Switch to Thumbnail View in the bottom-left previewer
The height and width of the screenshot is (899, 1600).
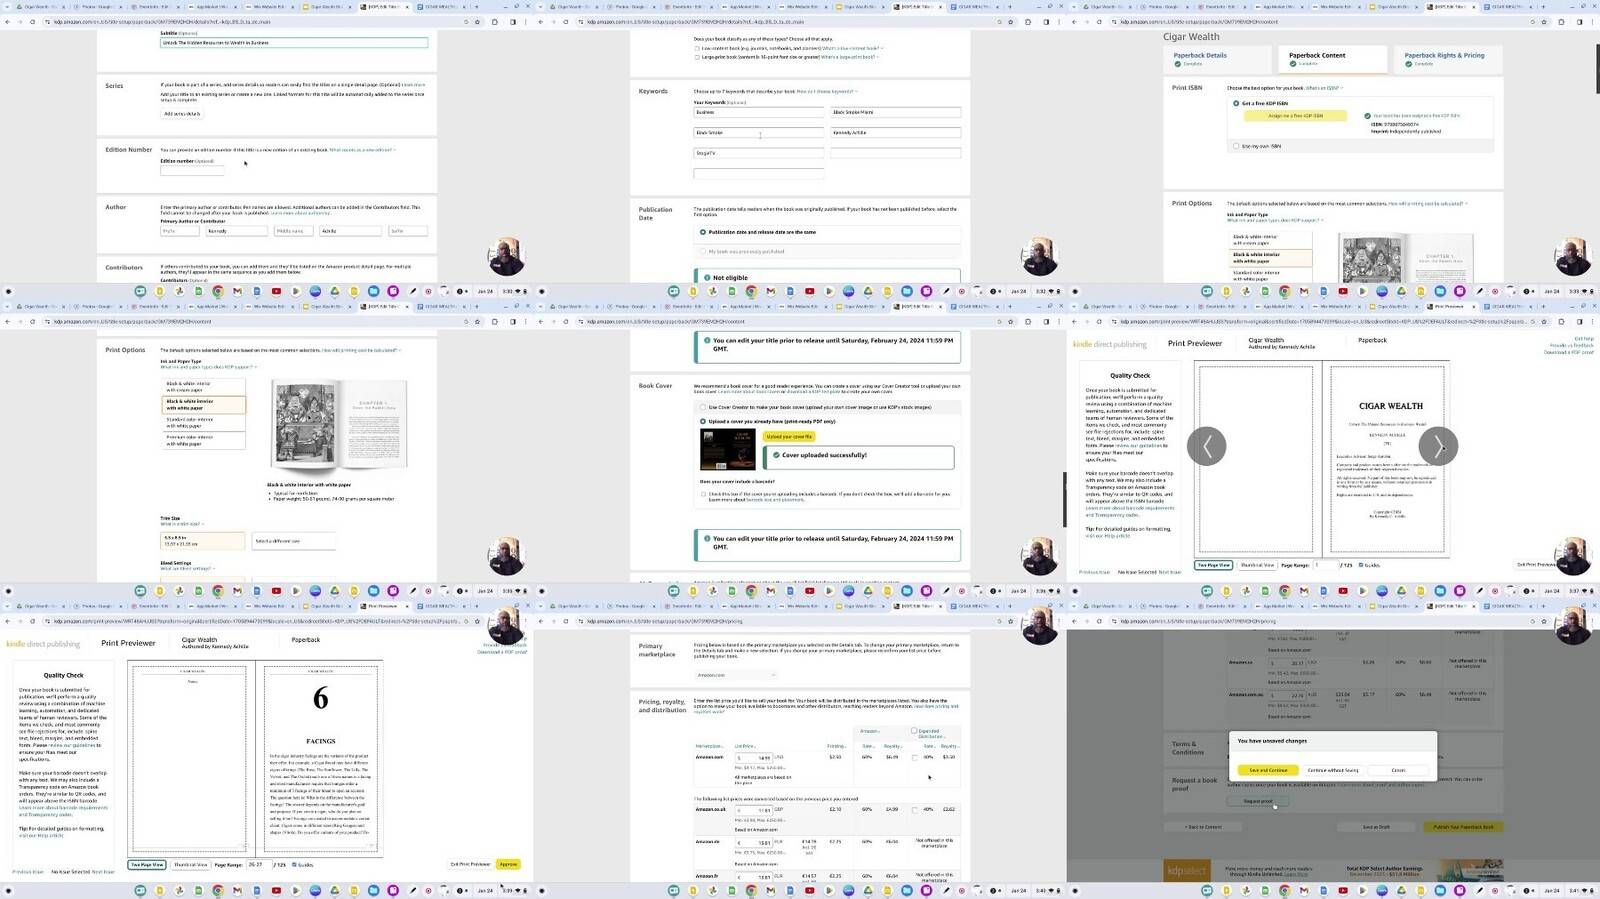[x=190, y=864]
